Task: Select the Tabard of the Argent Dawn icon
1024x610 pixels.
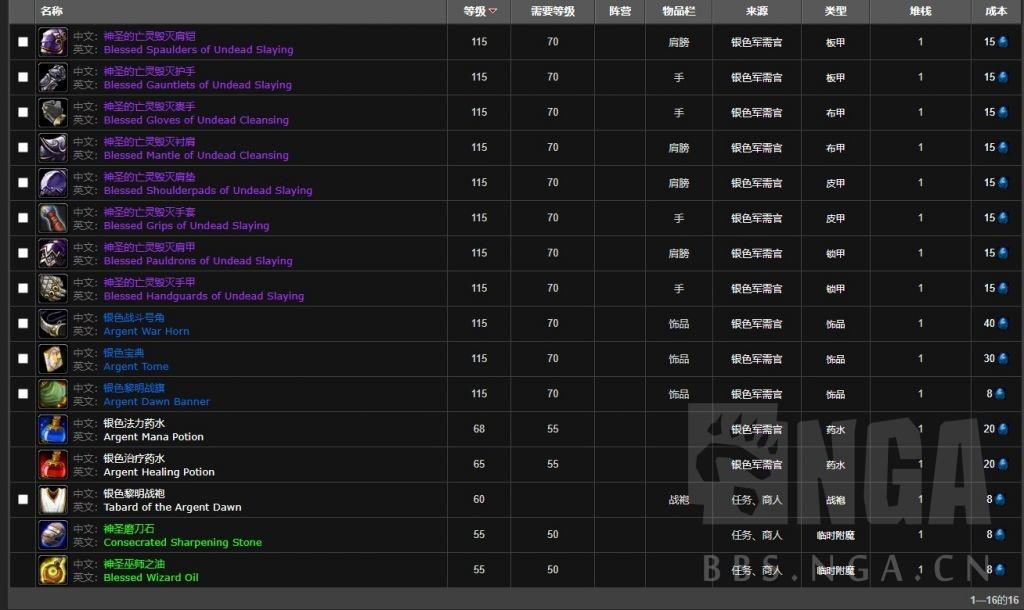Action: [x=53, y=500]
